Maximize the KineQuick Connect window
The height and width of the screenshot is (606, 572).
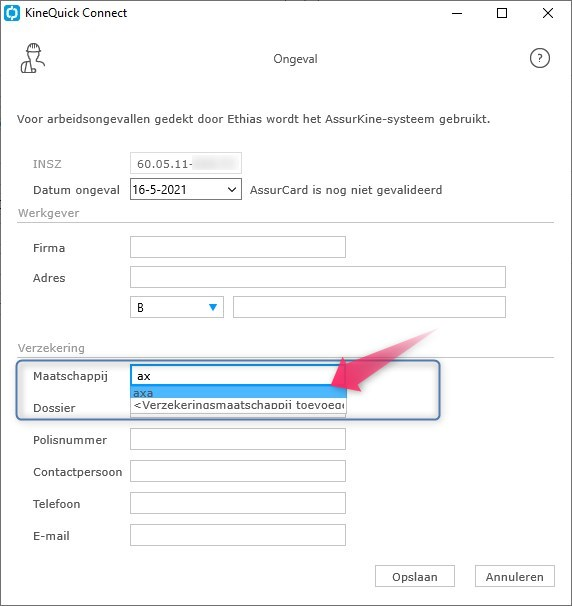tap(502, 13)
